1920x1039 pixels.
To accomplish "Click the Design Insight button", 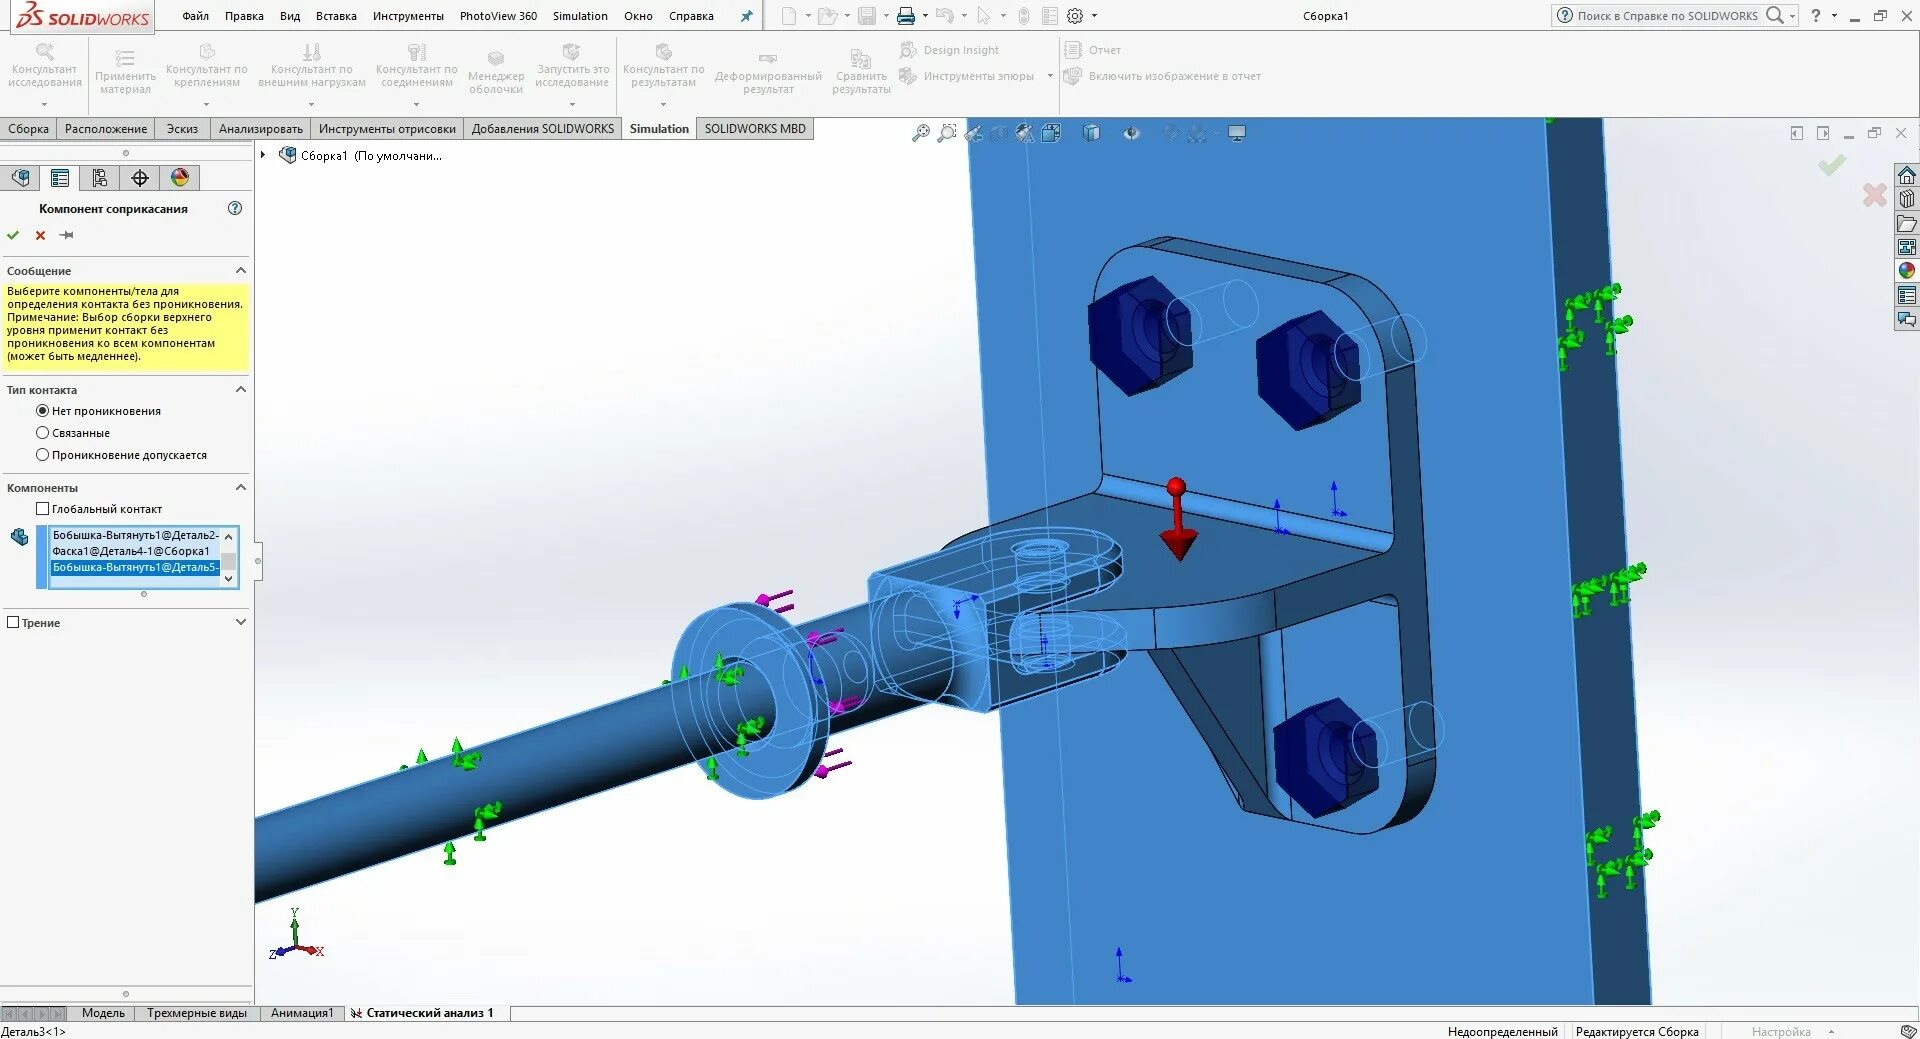I will (x=949, y=50).
